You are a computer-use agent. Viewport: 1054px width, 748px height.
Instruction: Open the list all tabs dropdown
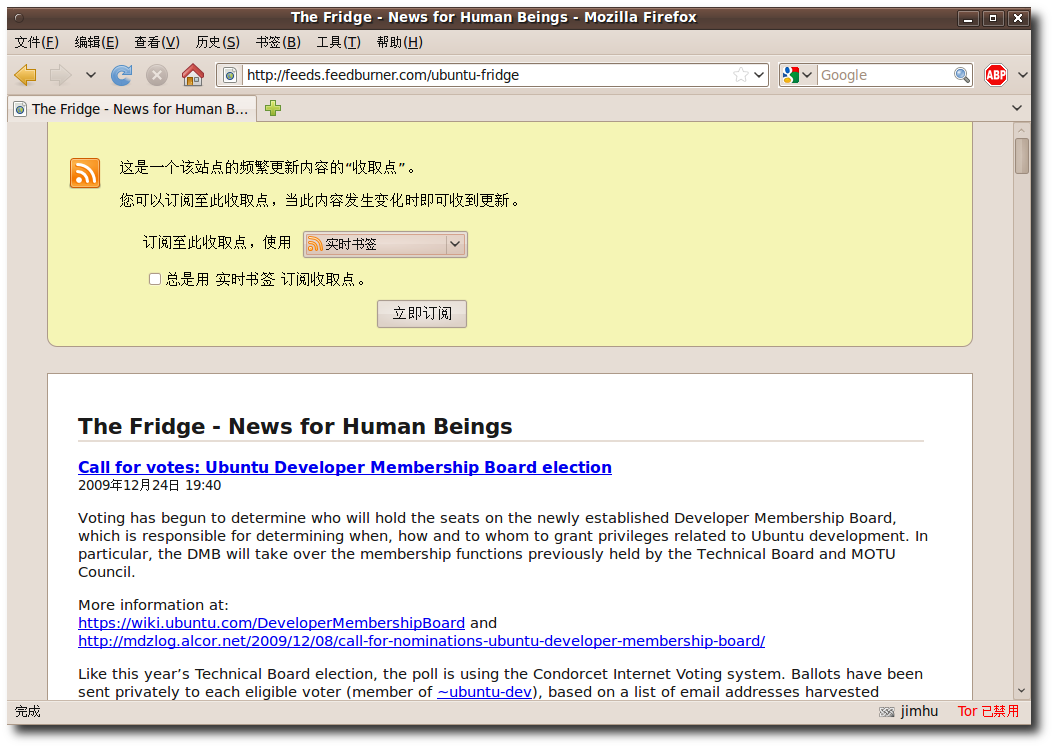[1017, 108]
